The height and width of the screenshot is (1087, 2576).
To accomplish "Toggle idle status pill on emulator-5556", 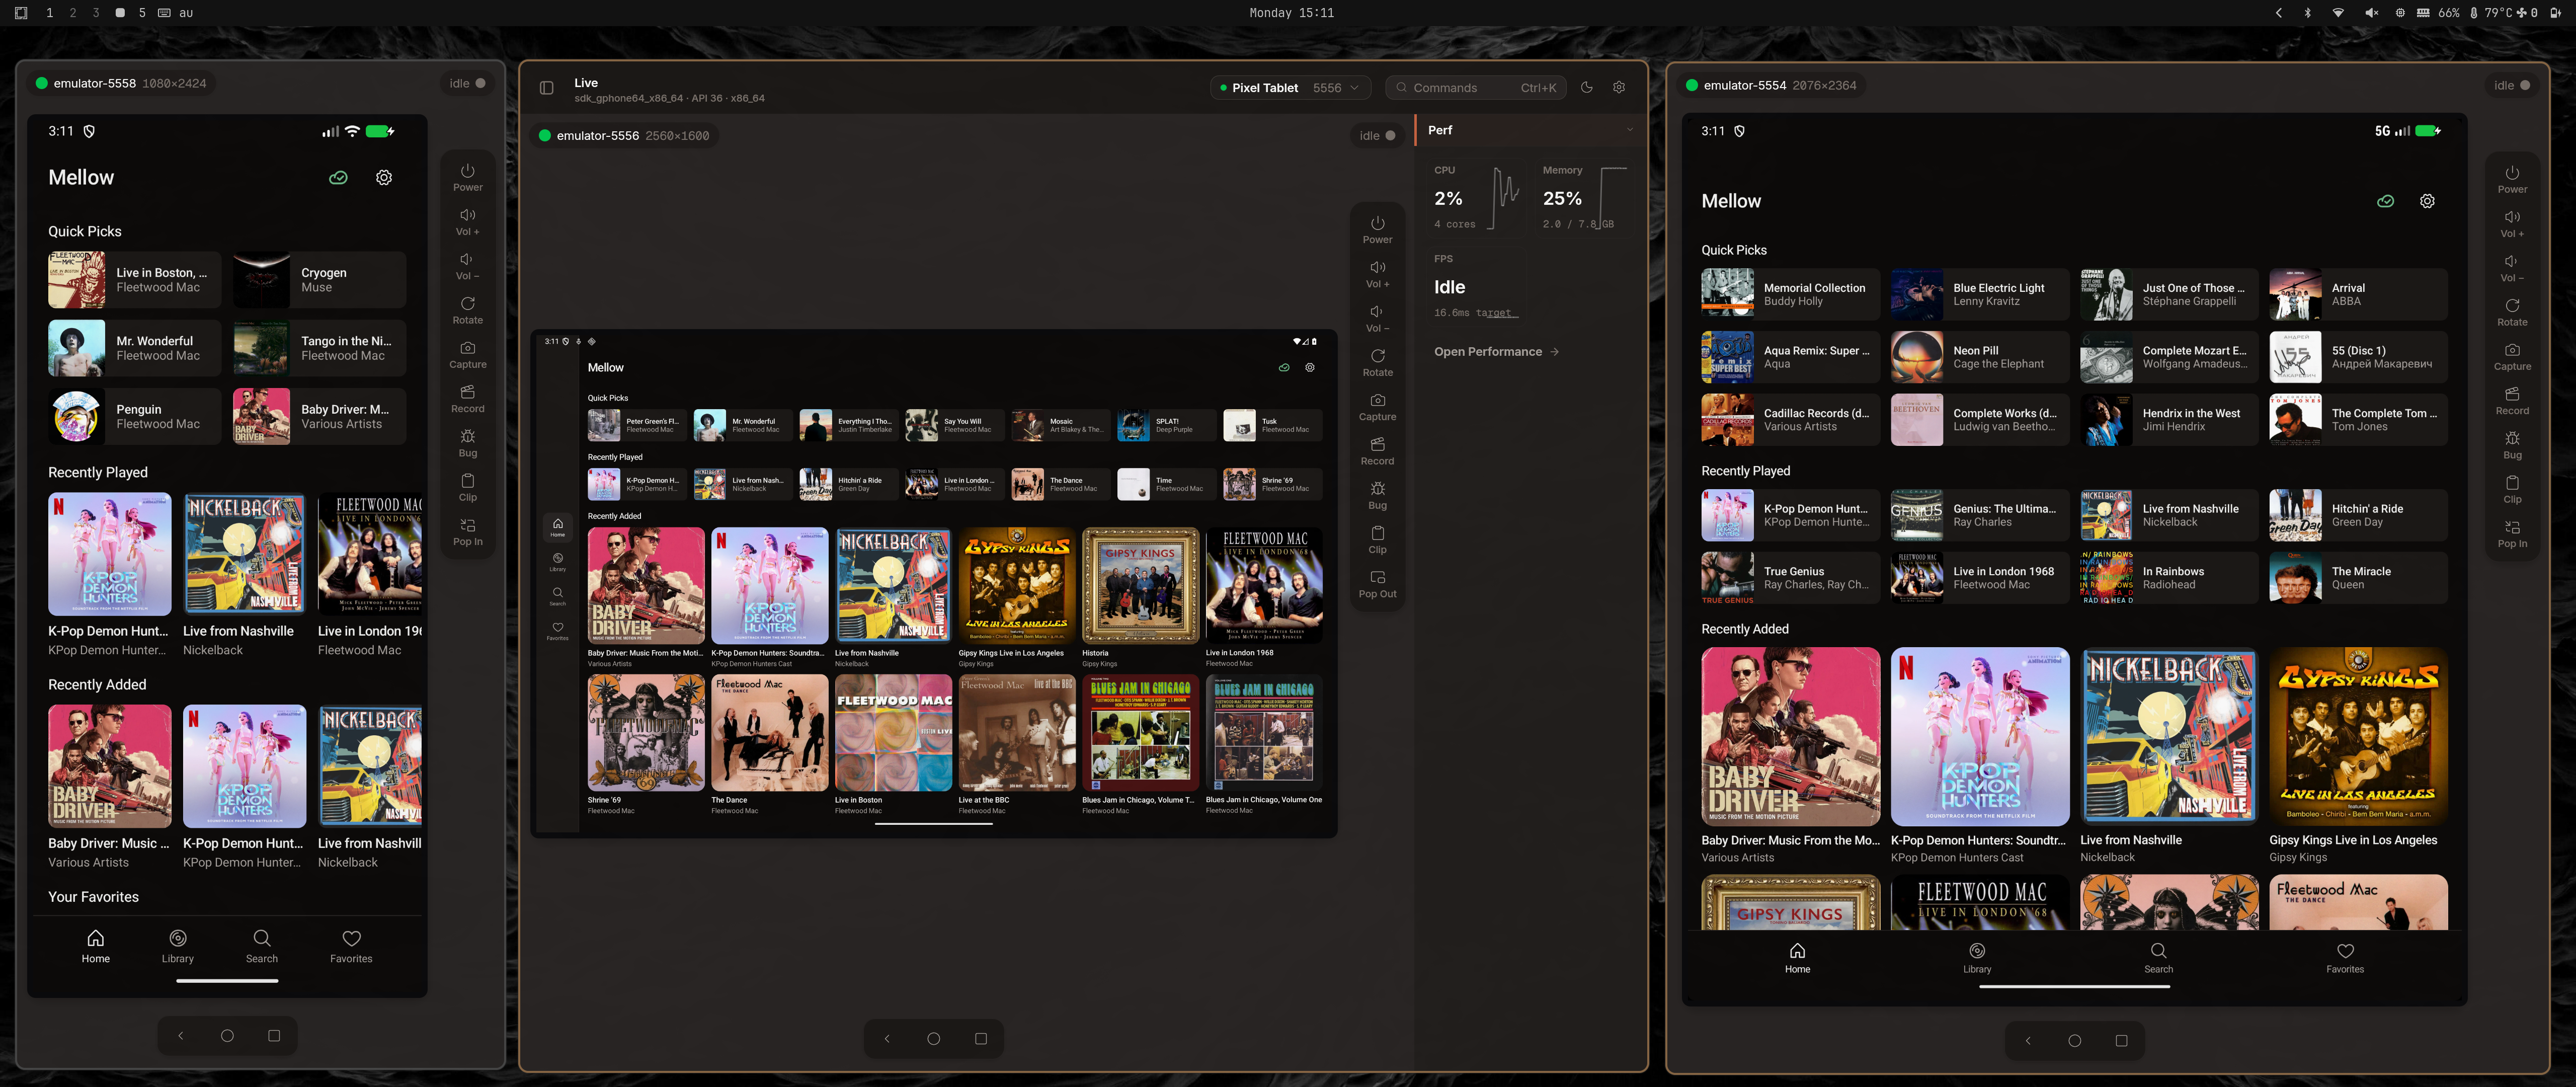I will (1377, 136).
